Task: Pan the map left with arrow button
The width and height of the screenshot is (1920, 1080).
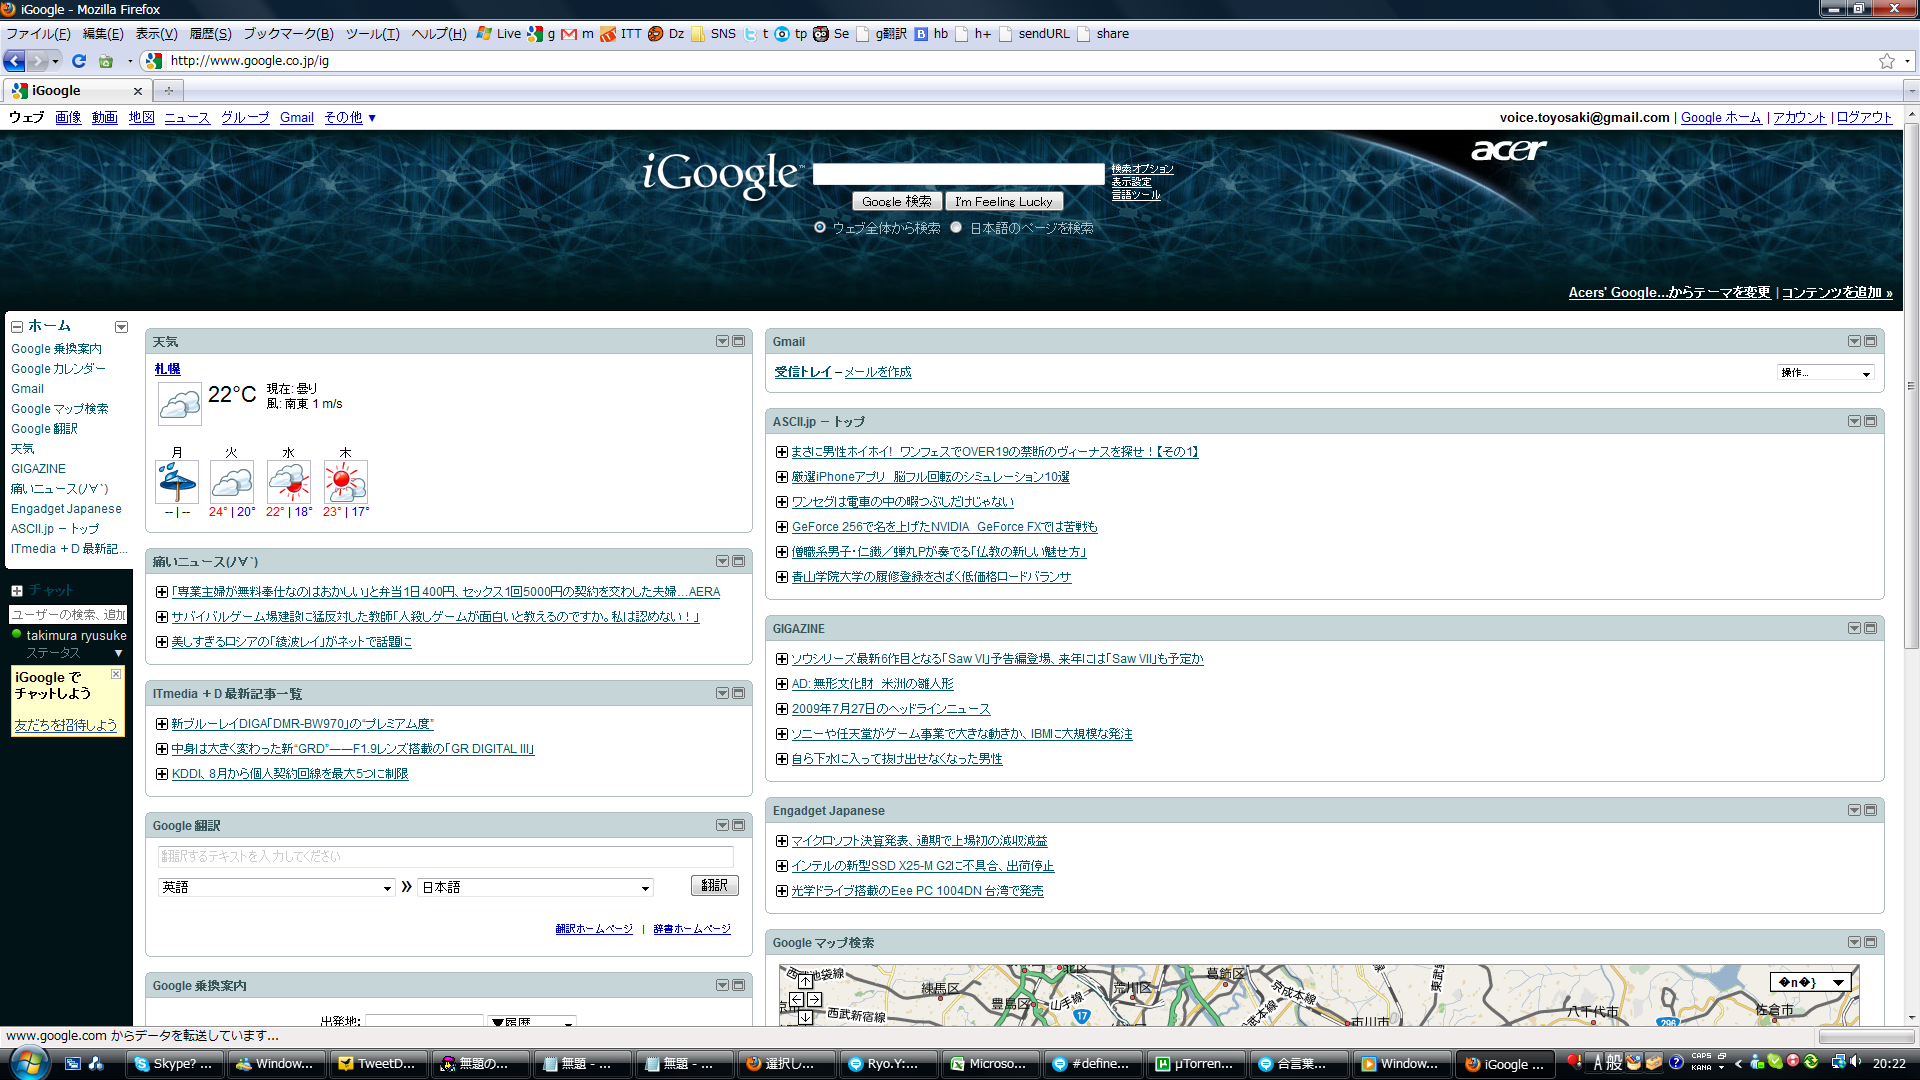Action: [x=797, y=999]
